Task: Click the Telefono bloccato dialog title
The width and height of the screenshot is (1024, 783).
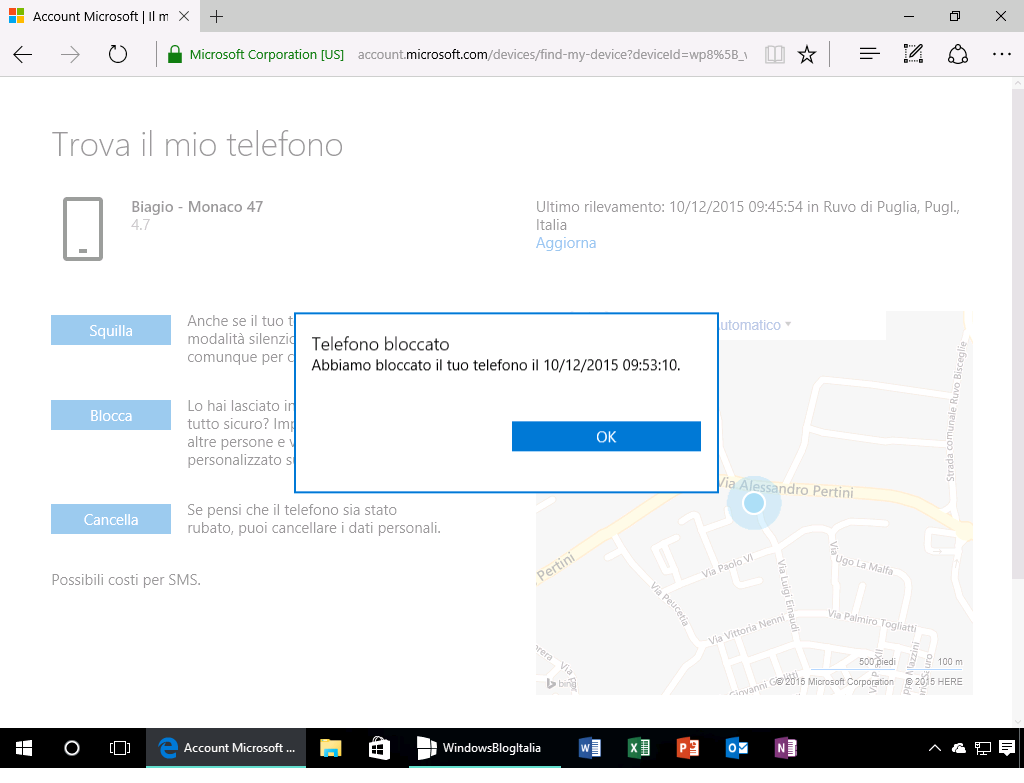Action: click(381, 344)
